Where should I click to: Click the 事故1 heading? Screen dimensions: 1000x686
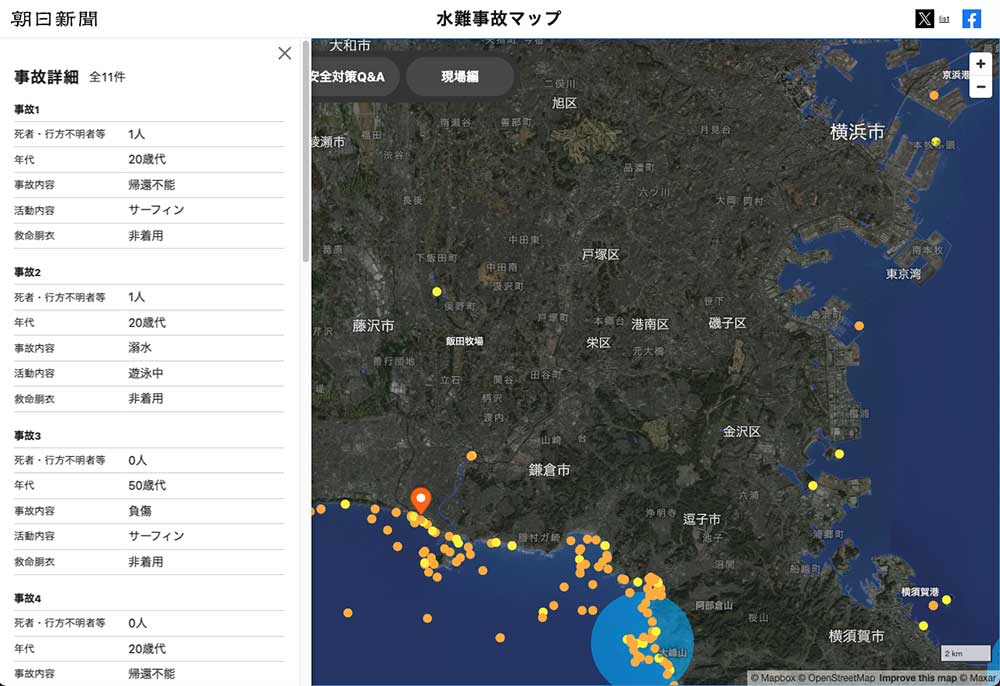coord(27,110)
